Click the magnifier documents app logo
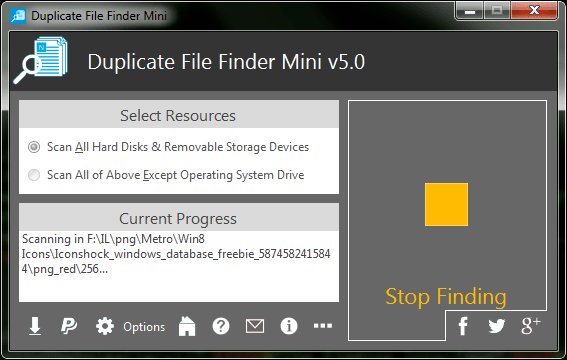 pos(41,60)
